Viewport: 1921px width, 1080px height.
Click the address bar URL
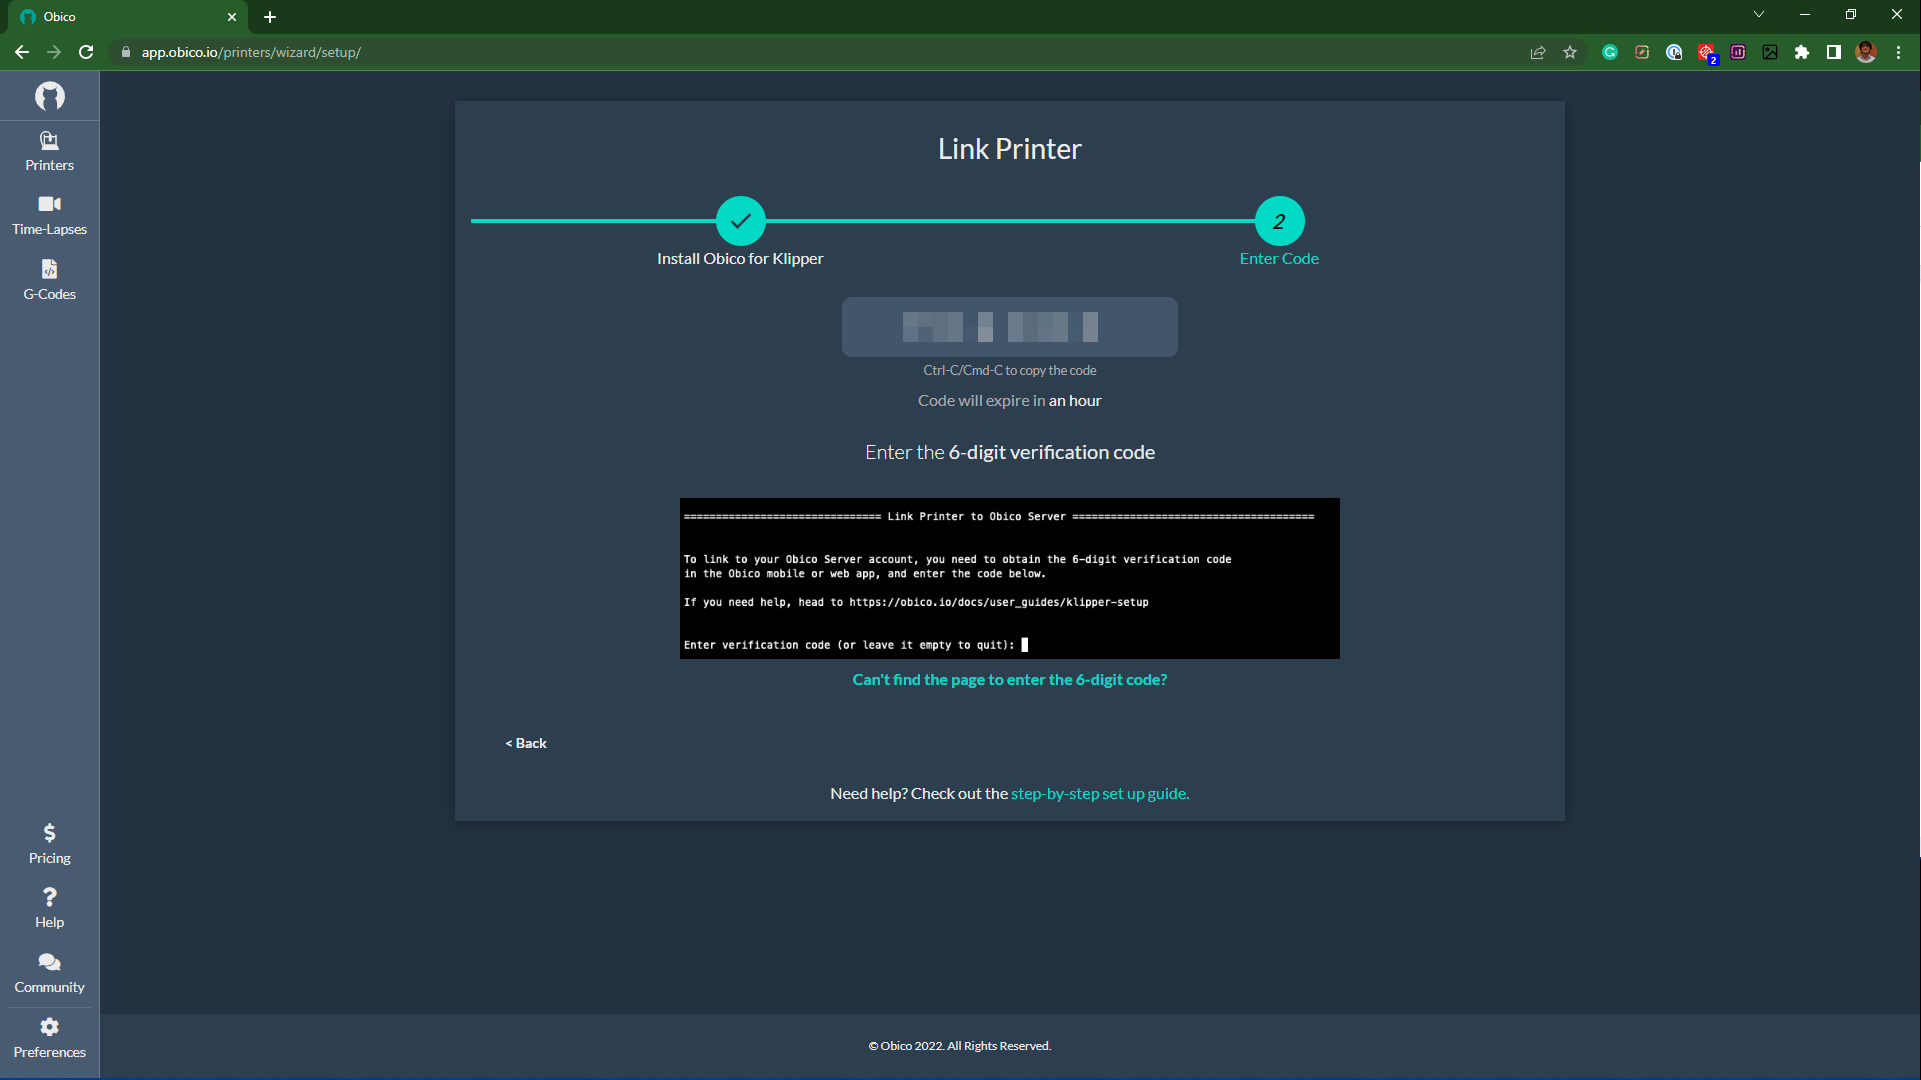[x=251, y=52]
